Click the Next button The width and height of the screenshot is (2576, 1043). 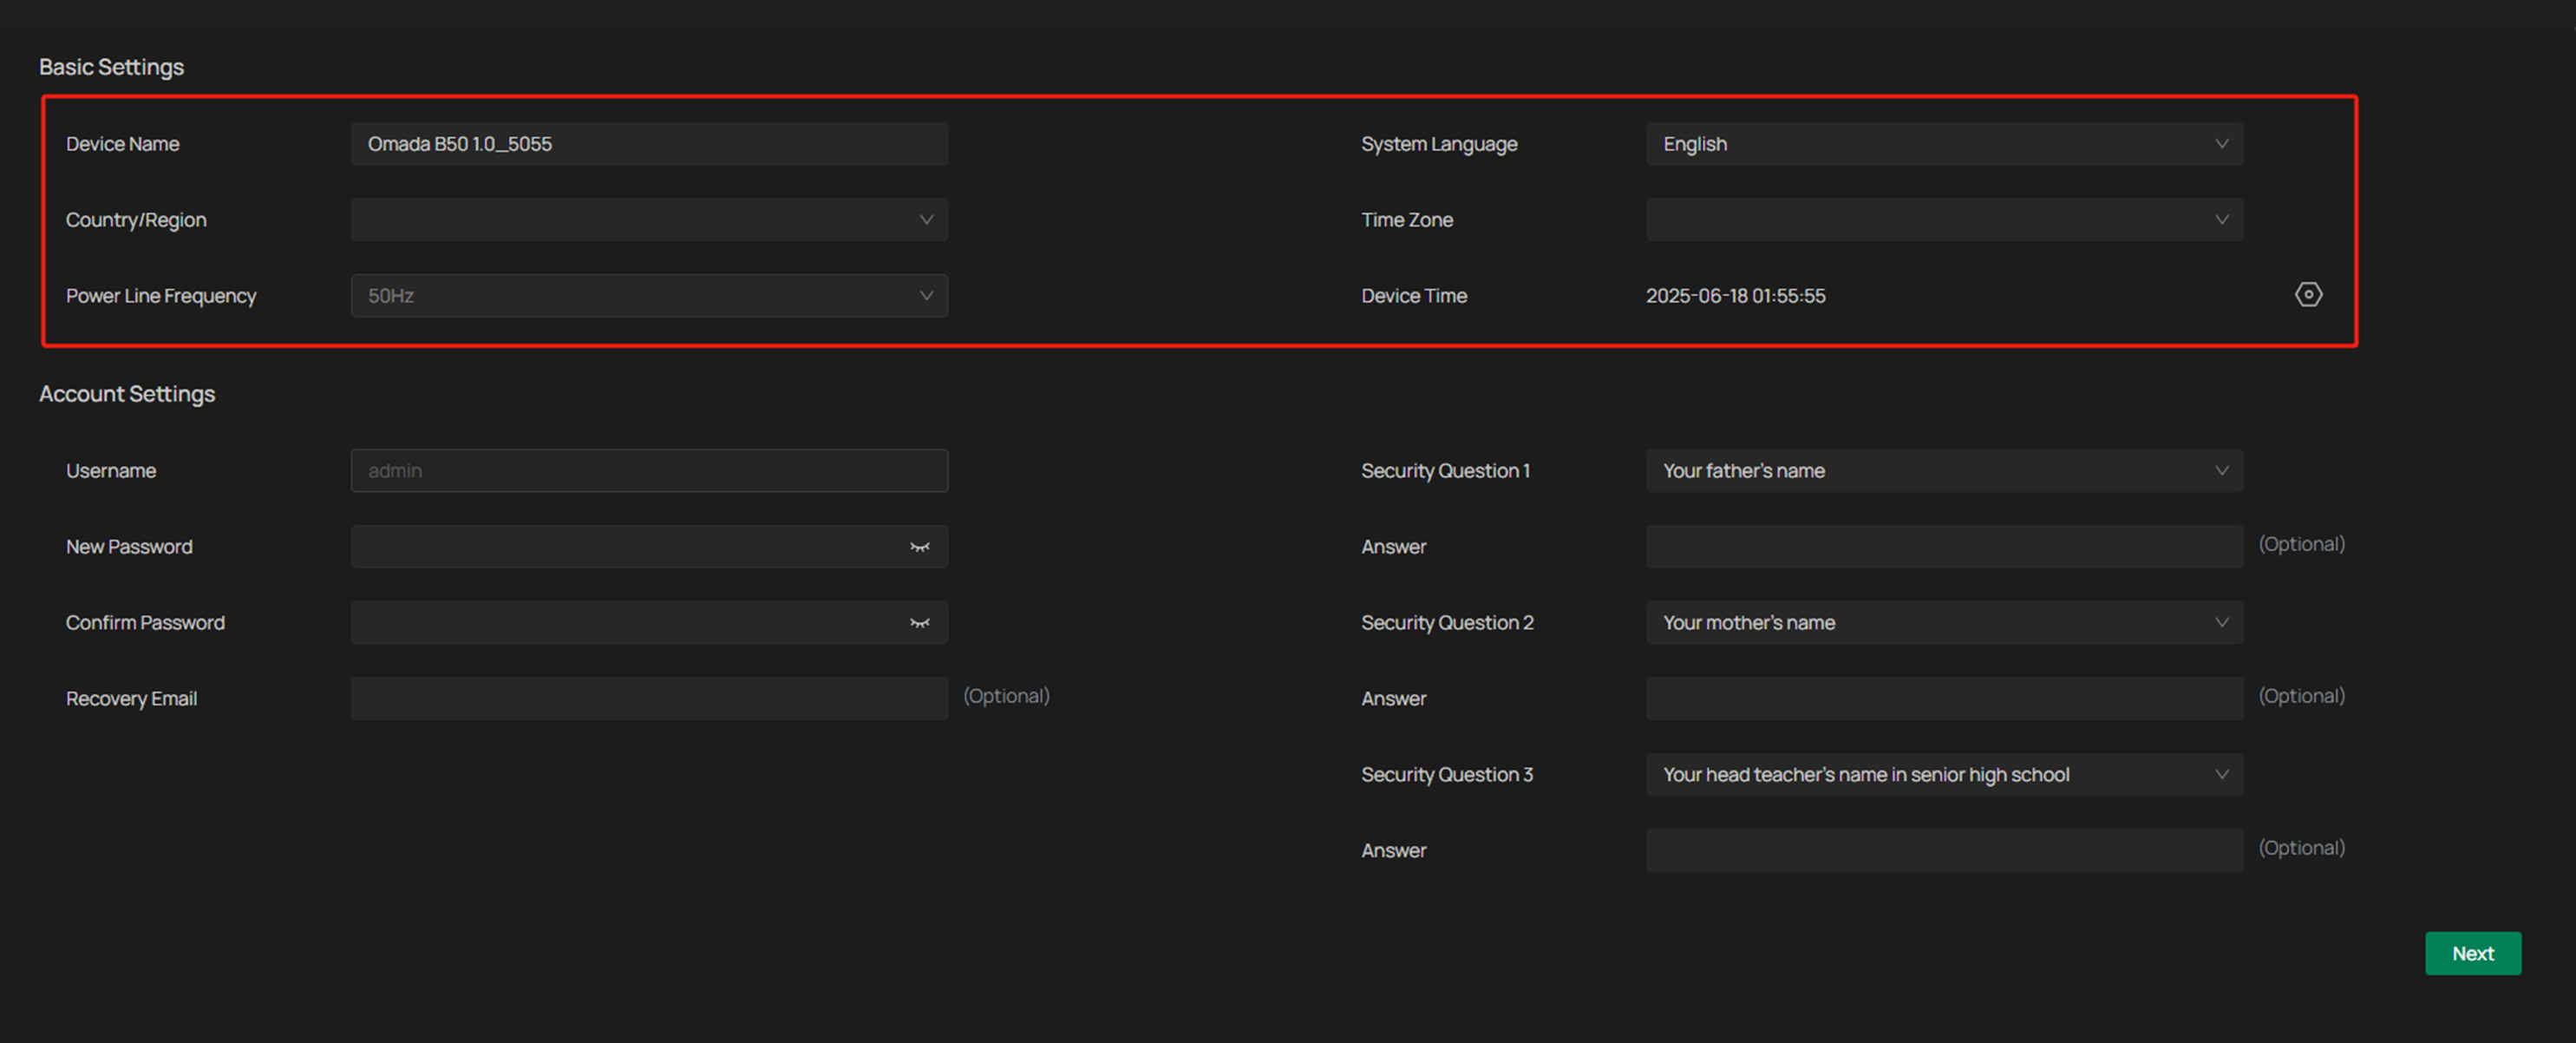pos(2472,954)
